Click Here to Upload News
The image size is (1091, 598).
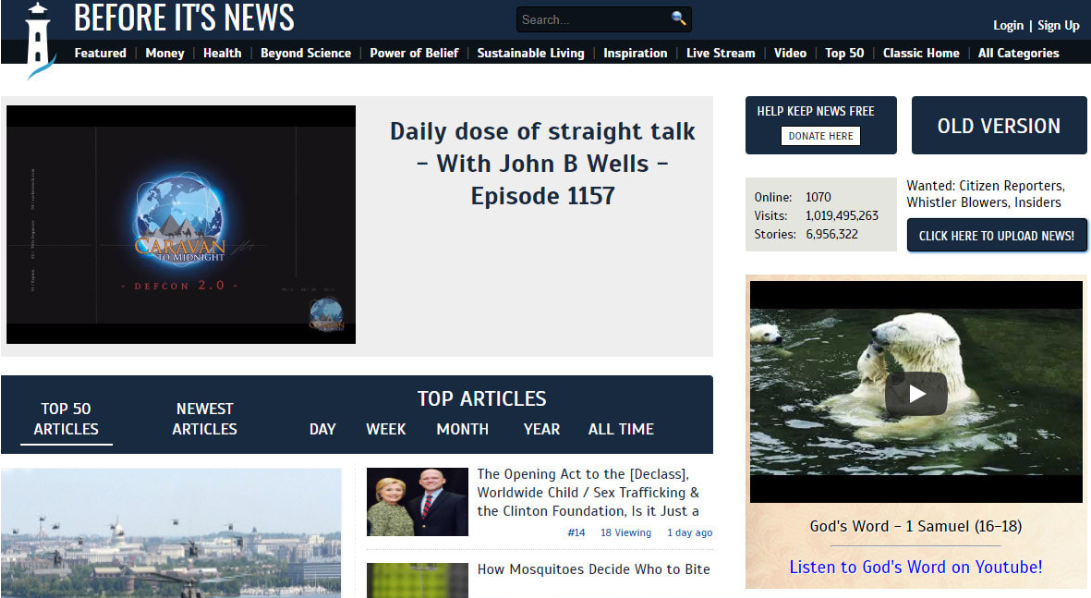(996, 234)
